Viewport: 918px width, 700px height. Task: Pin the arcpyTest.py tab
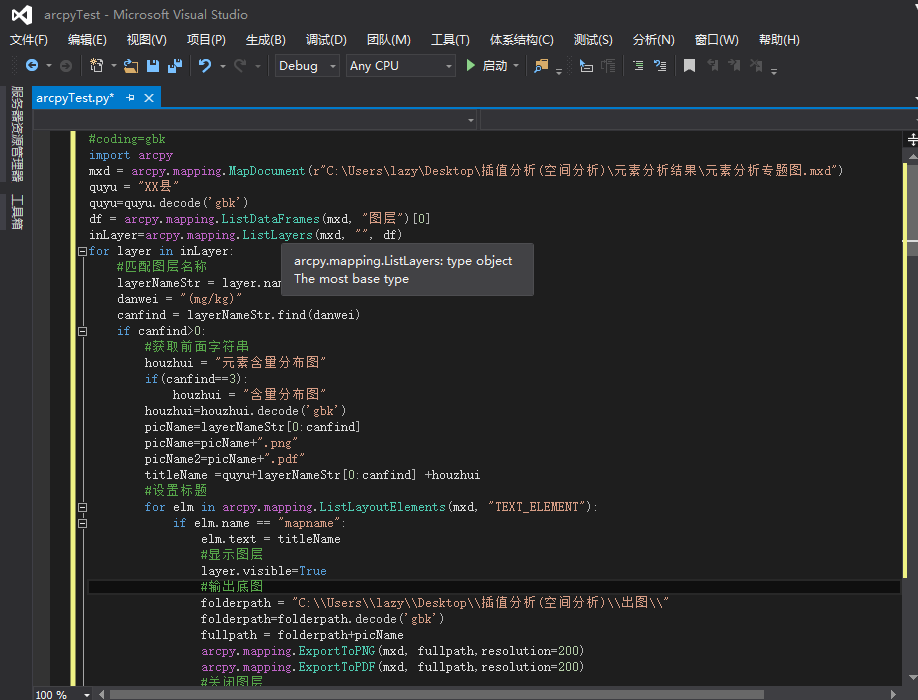click(130, 98)
